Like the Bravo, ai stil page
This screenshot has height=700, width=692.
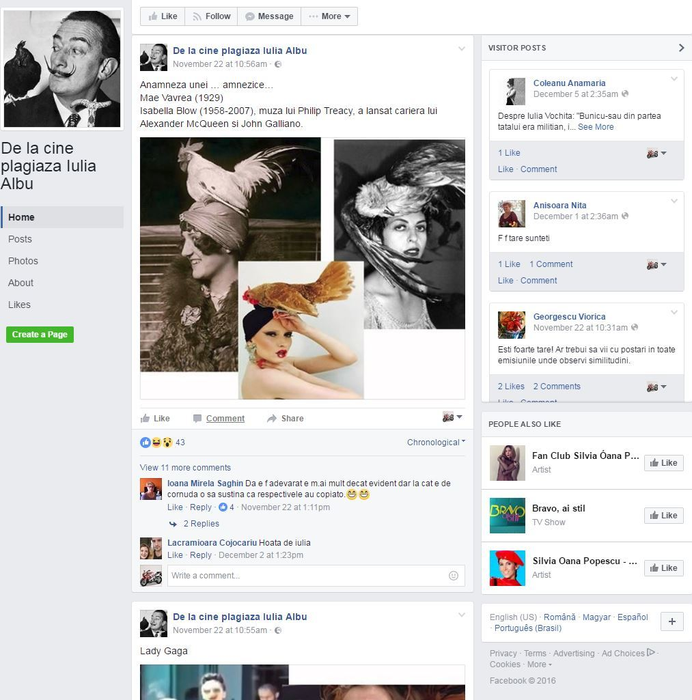[663, 516]
